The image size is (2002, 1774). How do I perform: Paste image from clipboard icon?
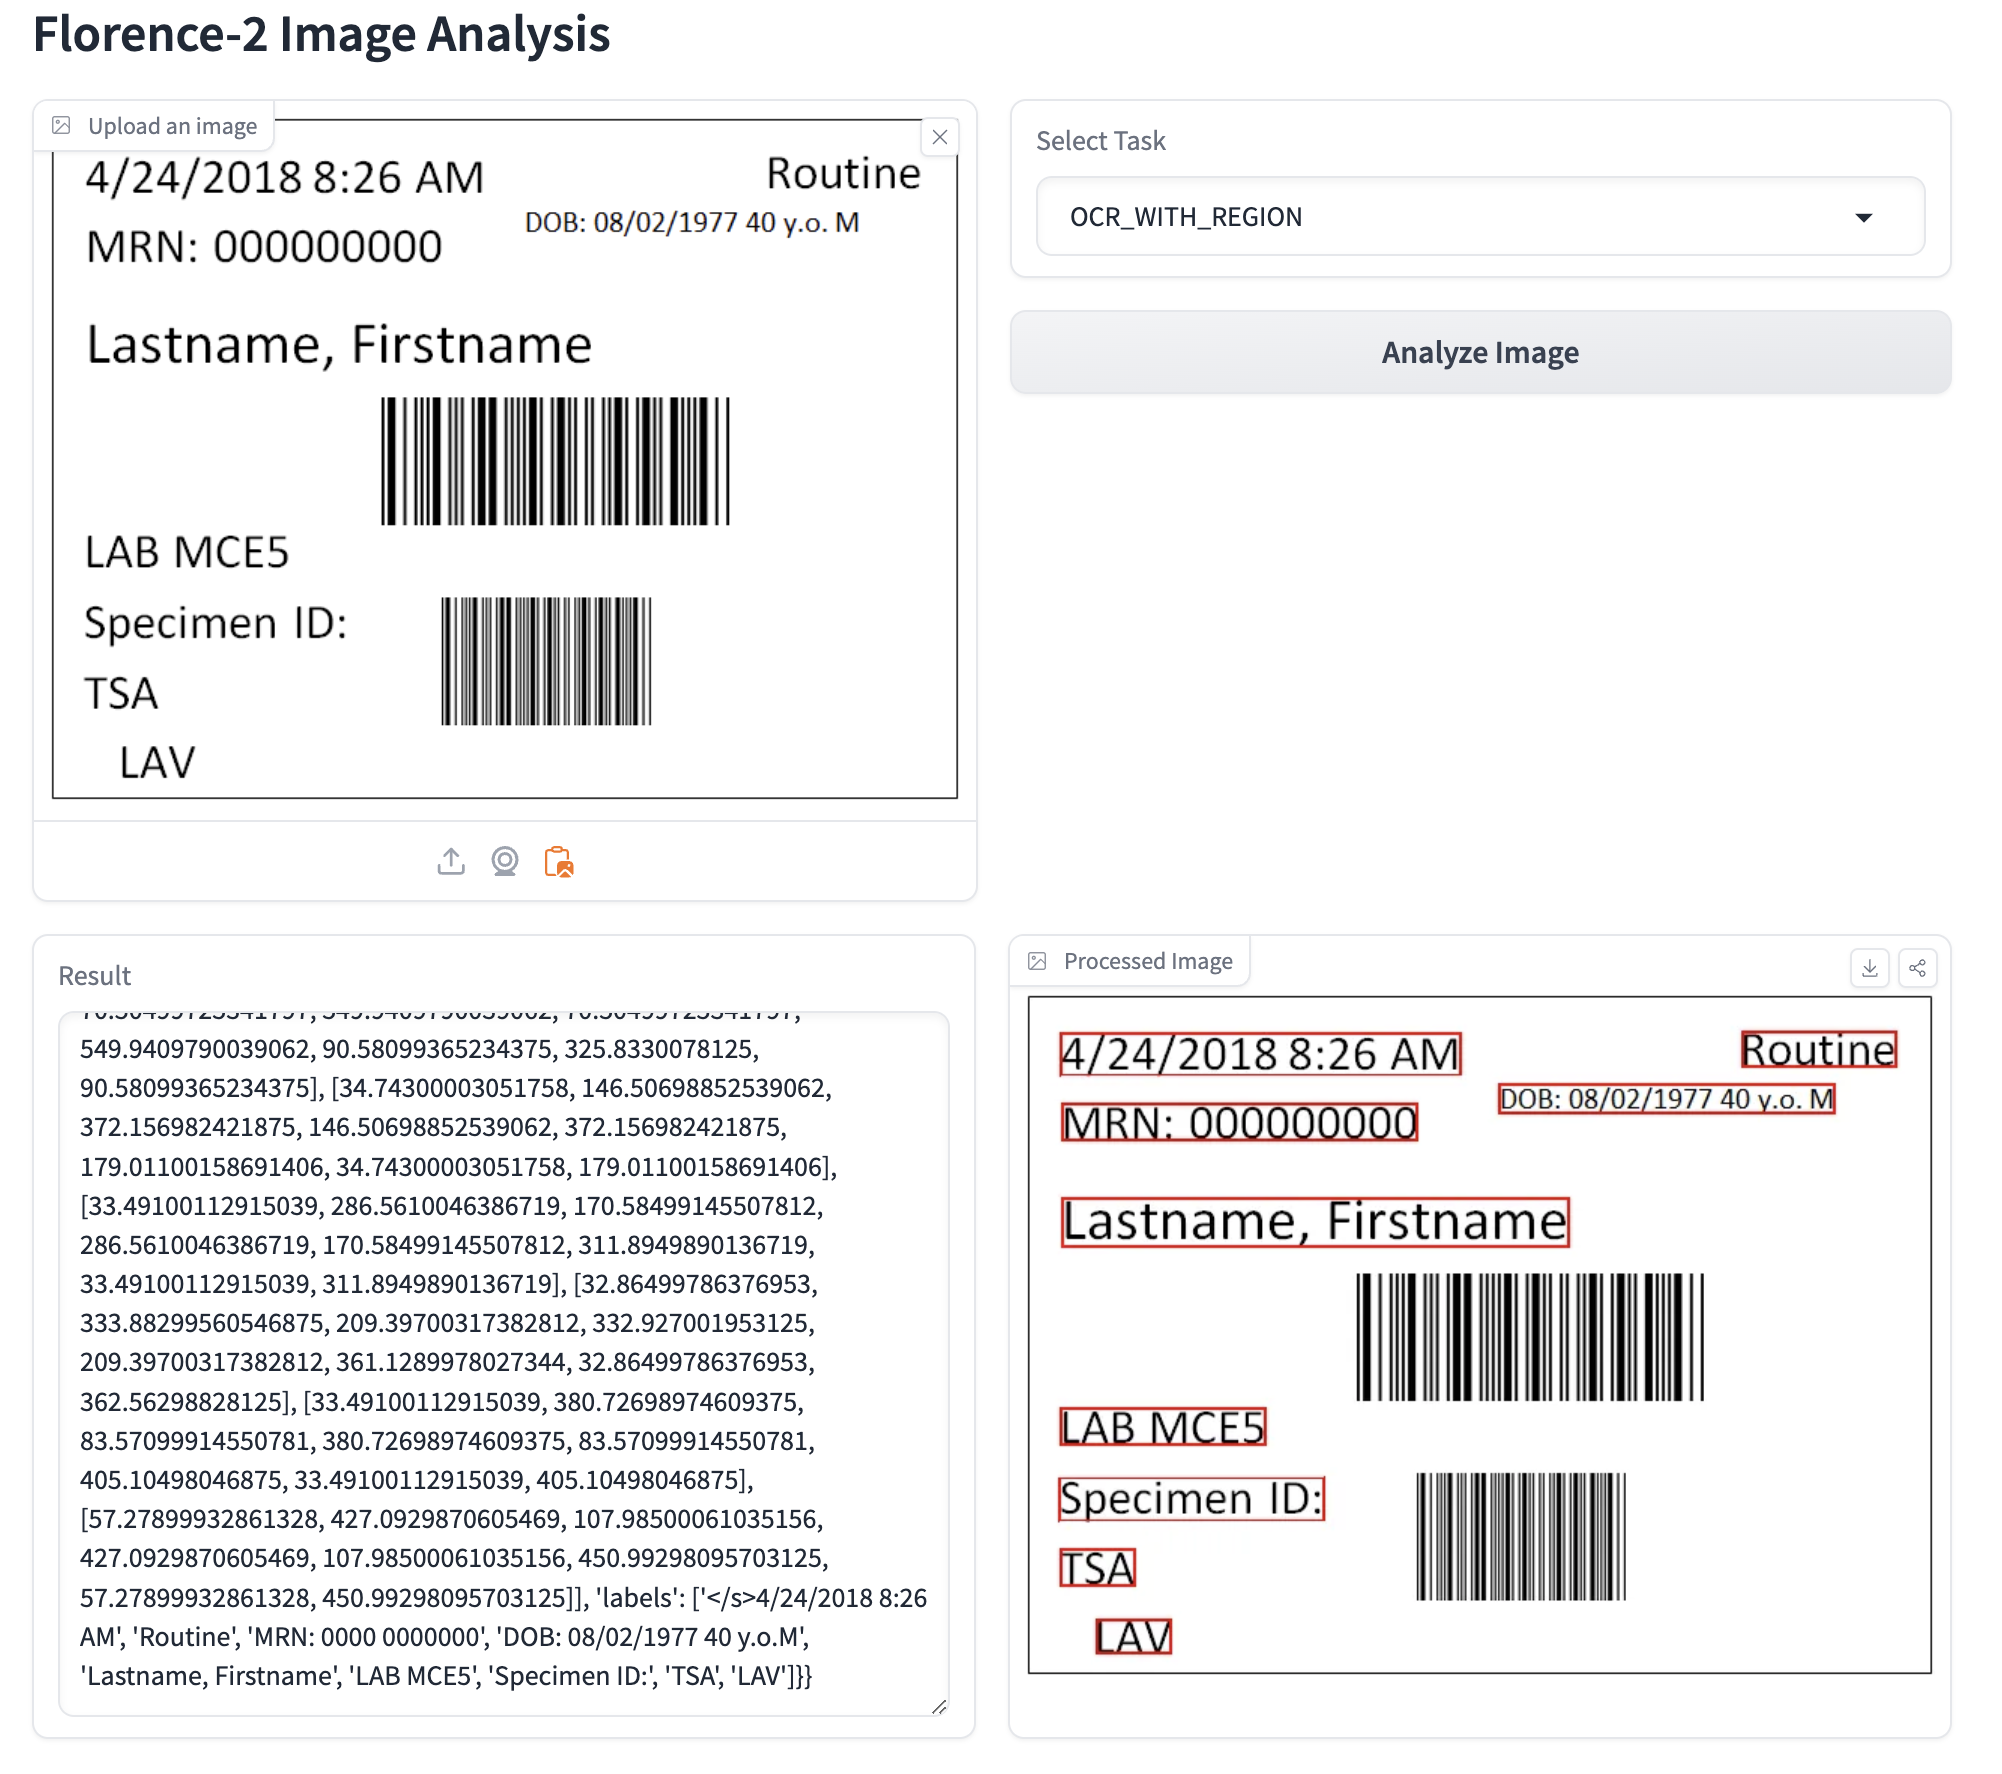559,861
